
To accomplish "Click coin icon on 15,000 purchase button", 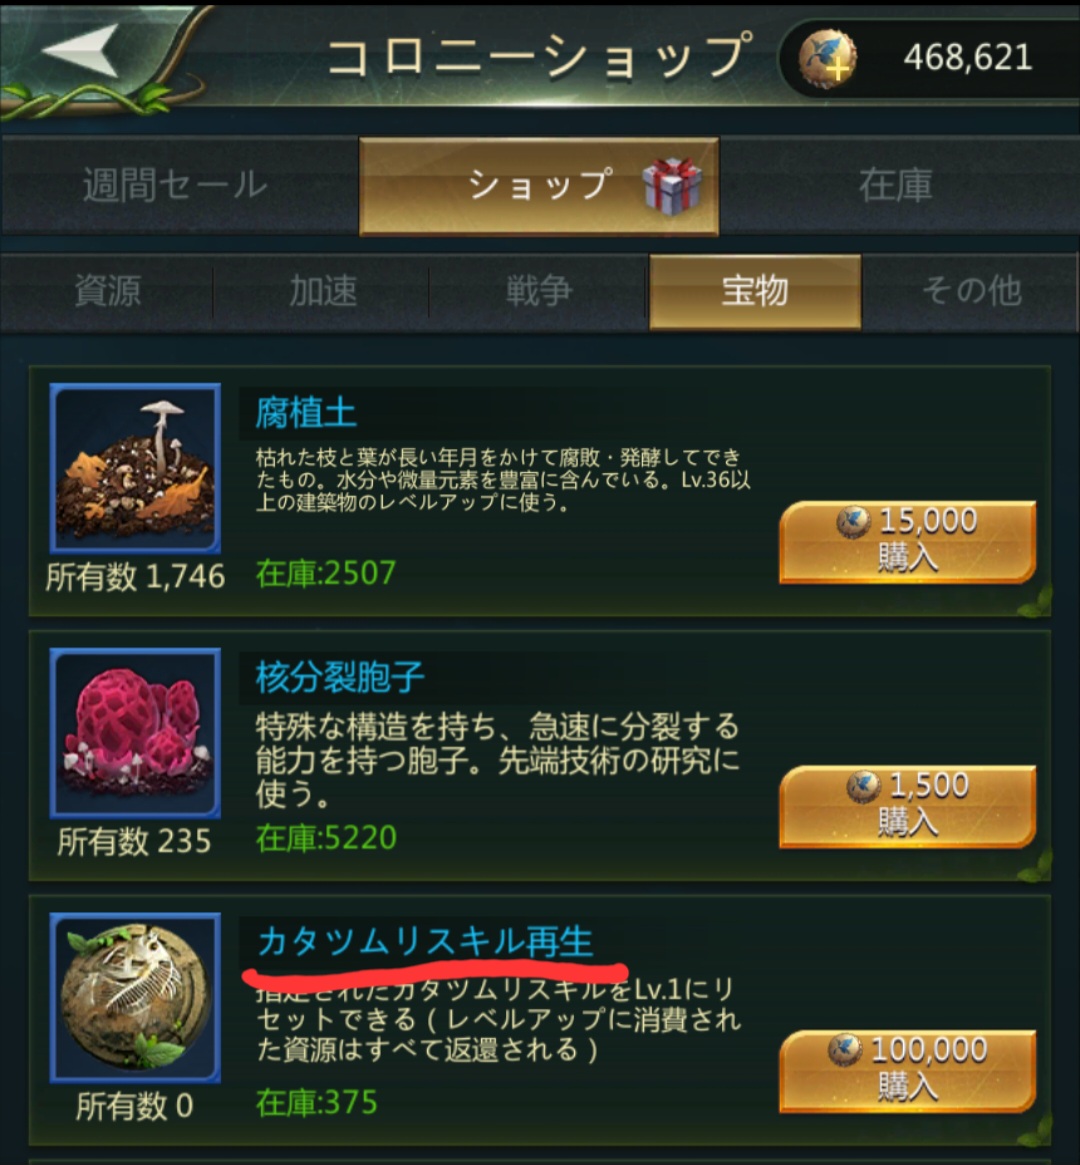I will tap(853, 522).
